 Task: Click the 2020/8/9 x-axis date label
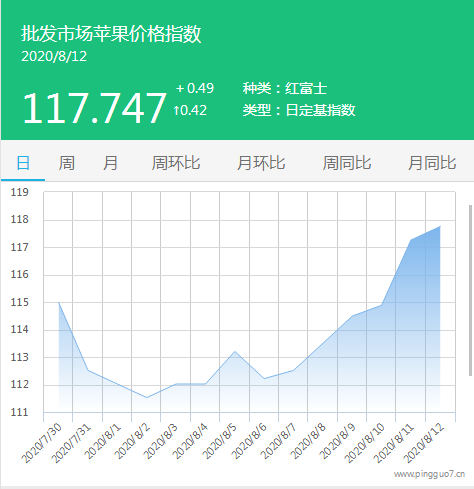(x=337, y=441)
